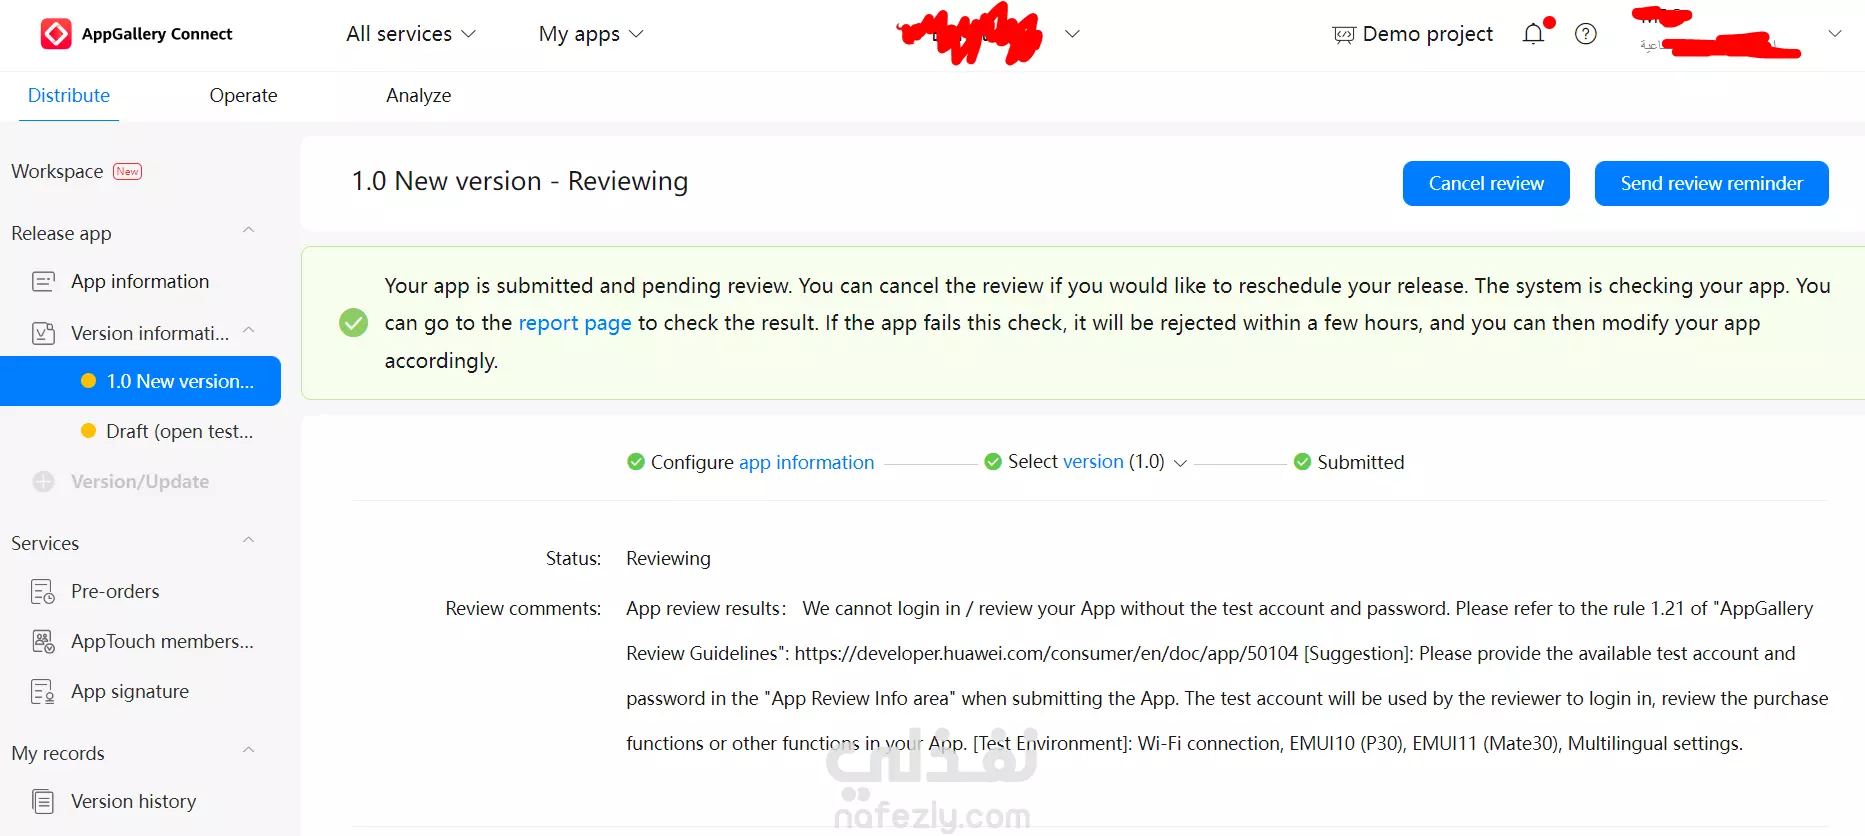This screenshot has height=836, width=1865.
Task: Click the "1.0 New version - Reviewing" heading
Action: click(519, 182)
